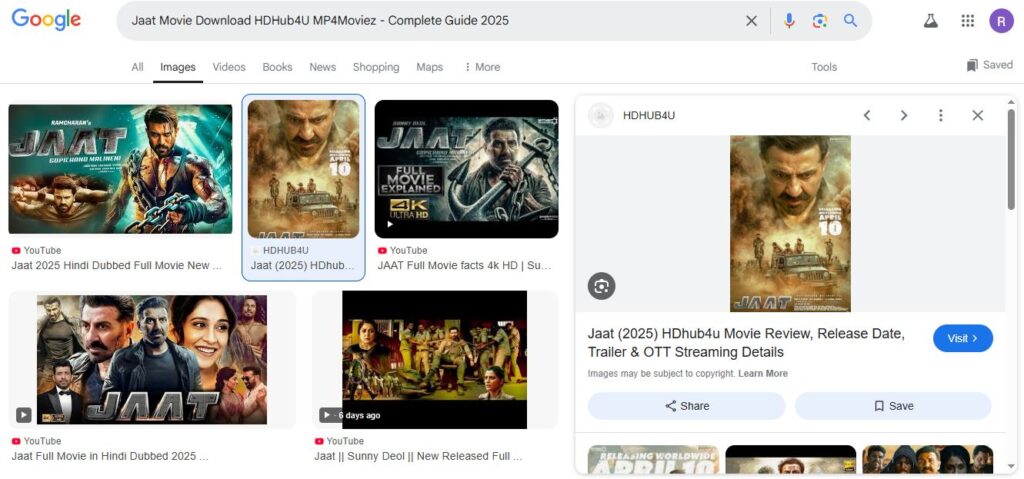The height and width of the screenshot is (479, 1024).
Task: Open three-dot options in preview panel
Action: point(940,116)
